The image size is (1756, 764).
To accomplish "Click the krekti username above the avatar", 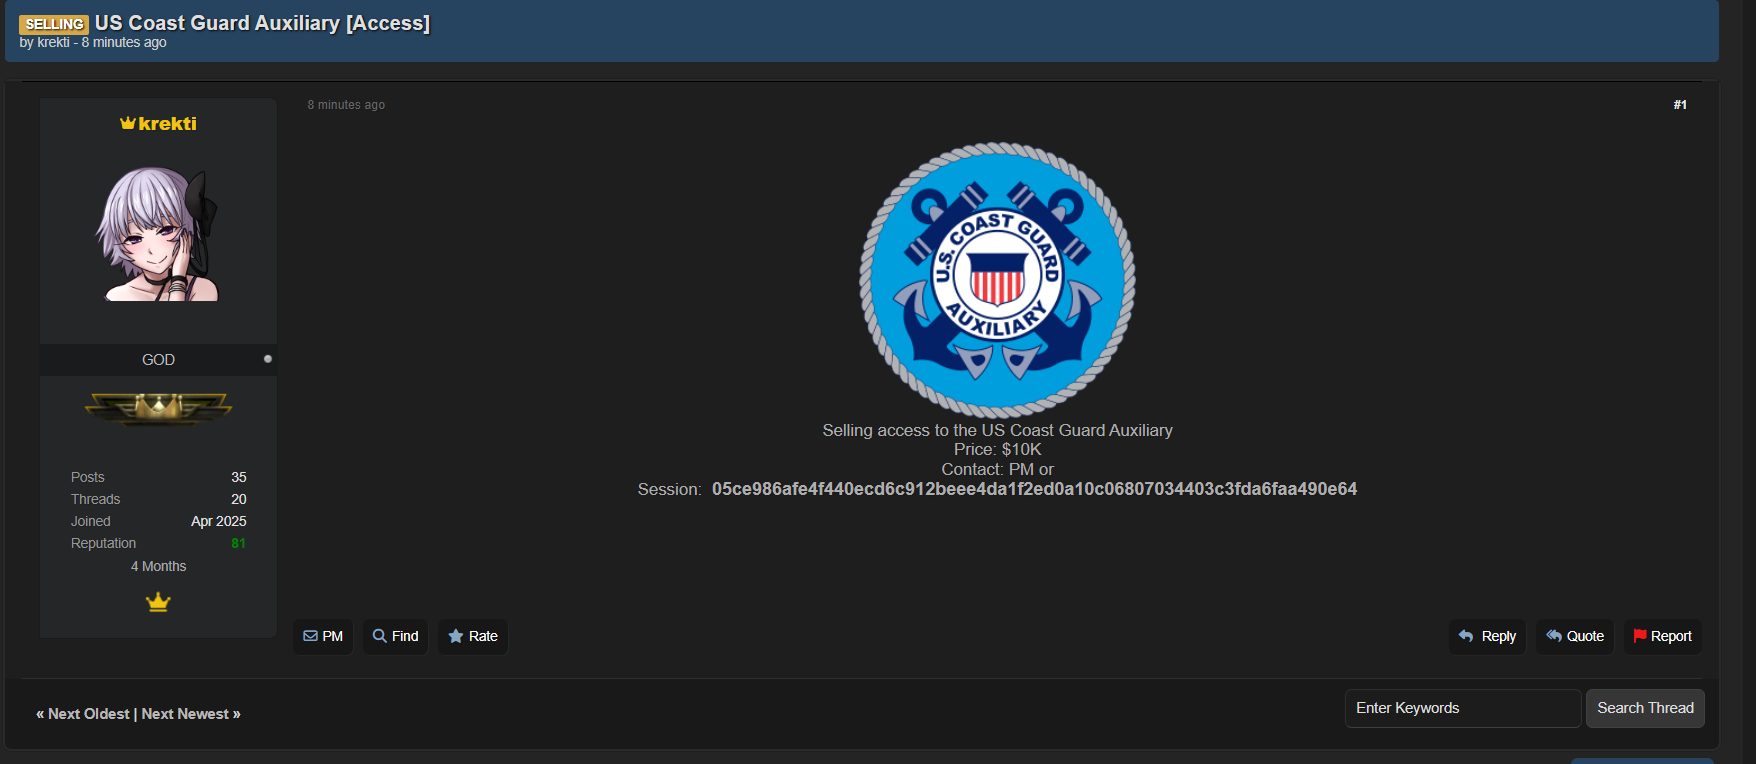I will [x=167, y=124].
